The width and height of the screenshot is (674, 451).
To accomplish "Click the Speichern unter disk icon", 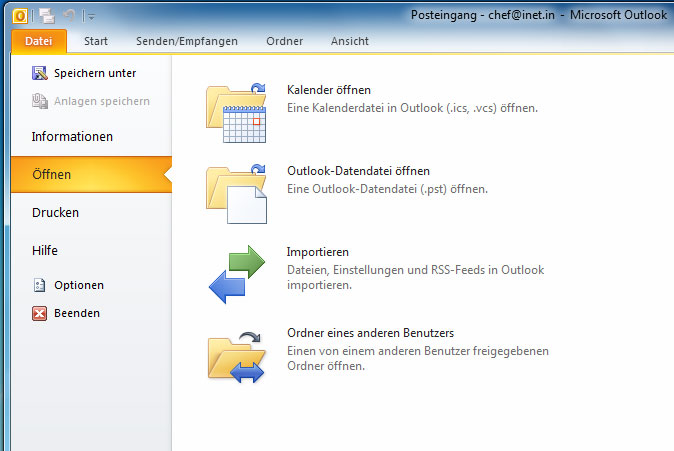I will tap(40, 73).
